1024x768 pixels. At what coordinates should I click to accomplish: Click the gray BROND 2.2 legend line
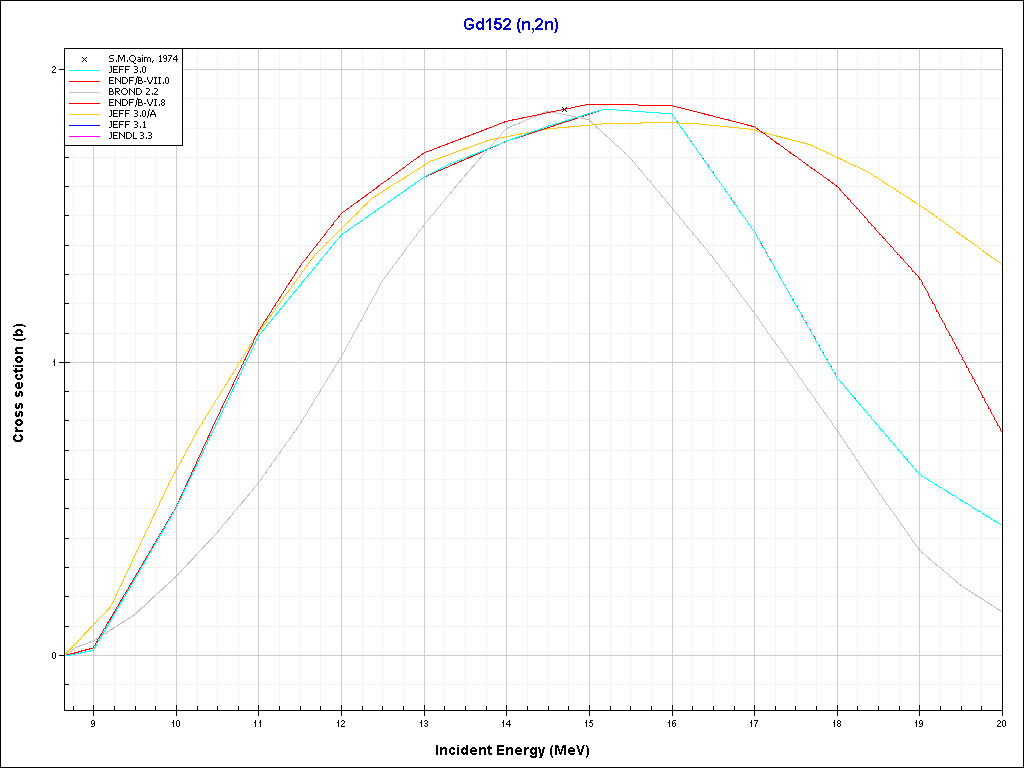pyautogui.click(x=85, y=91)
